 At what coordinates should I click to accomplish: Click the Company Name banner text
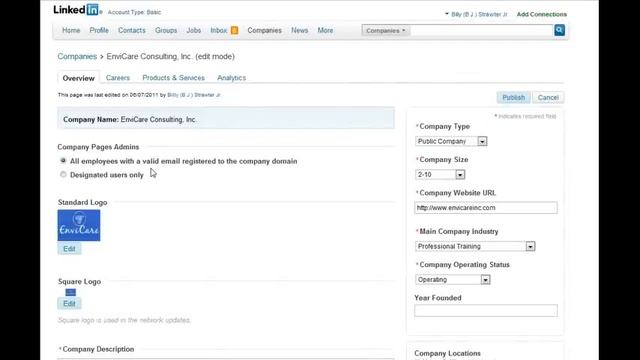129,120
